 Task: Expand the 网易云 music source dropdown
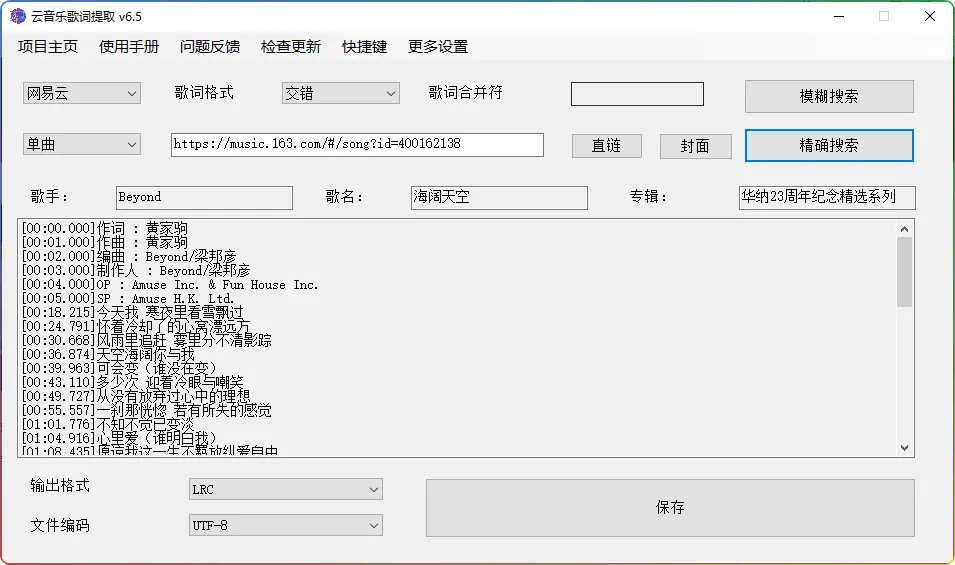[x=82, y=94]
